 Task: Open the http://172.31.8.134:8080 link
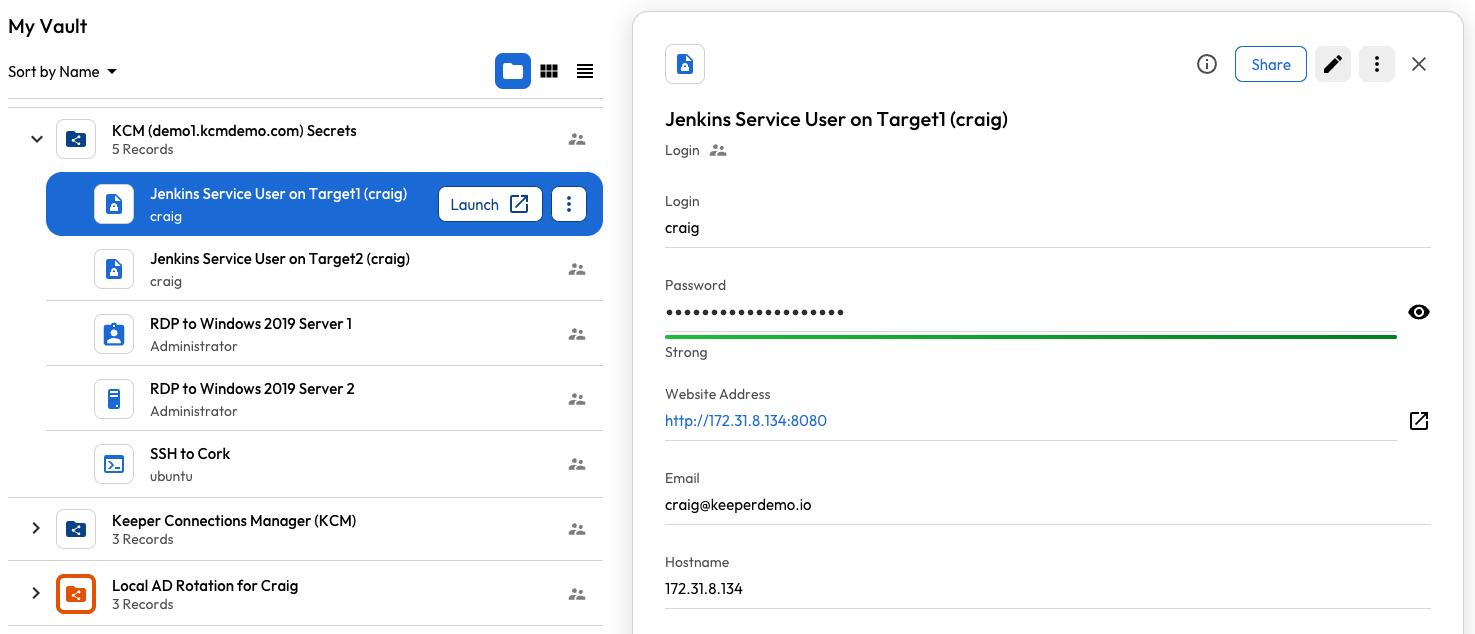click(x=746, y=421)
